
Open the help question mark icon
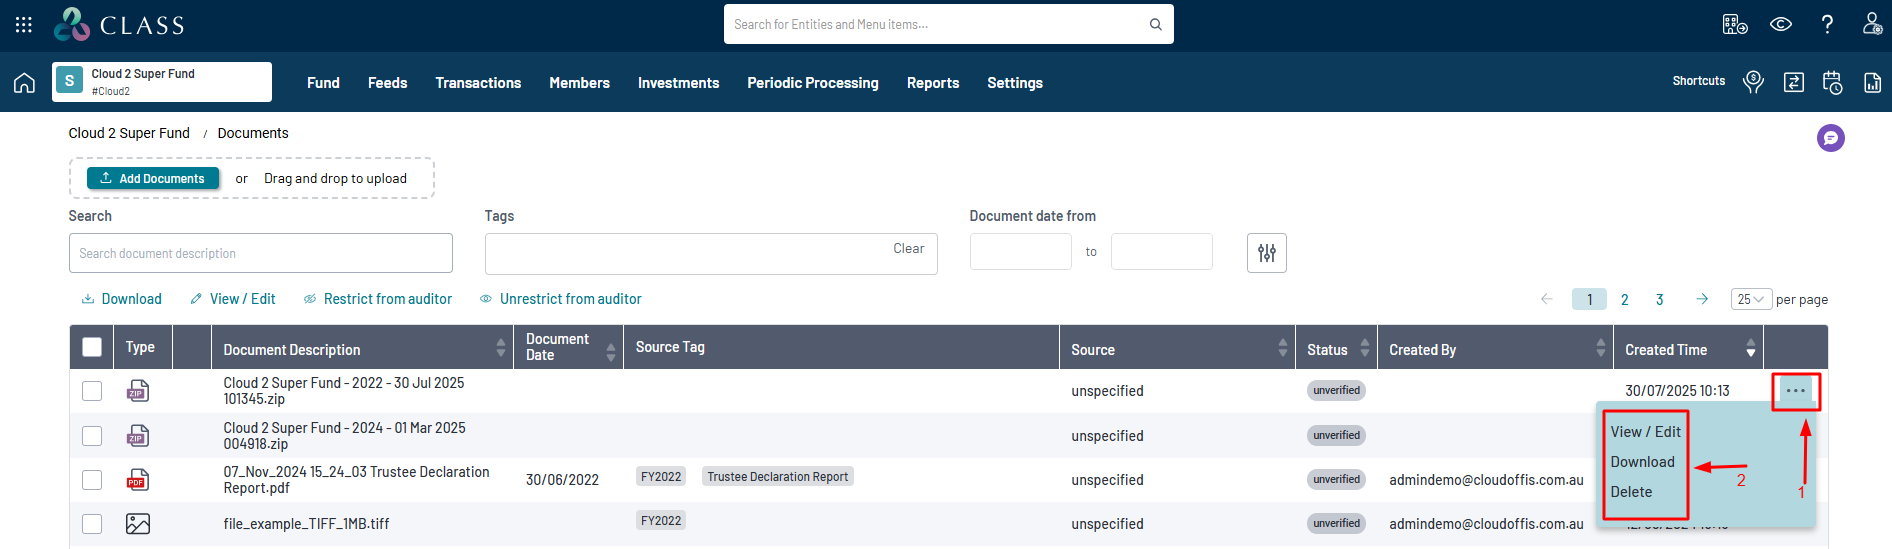[1827, 25]
